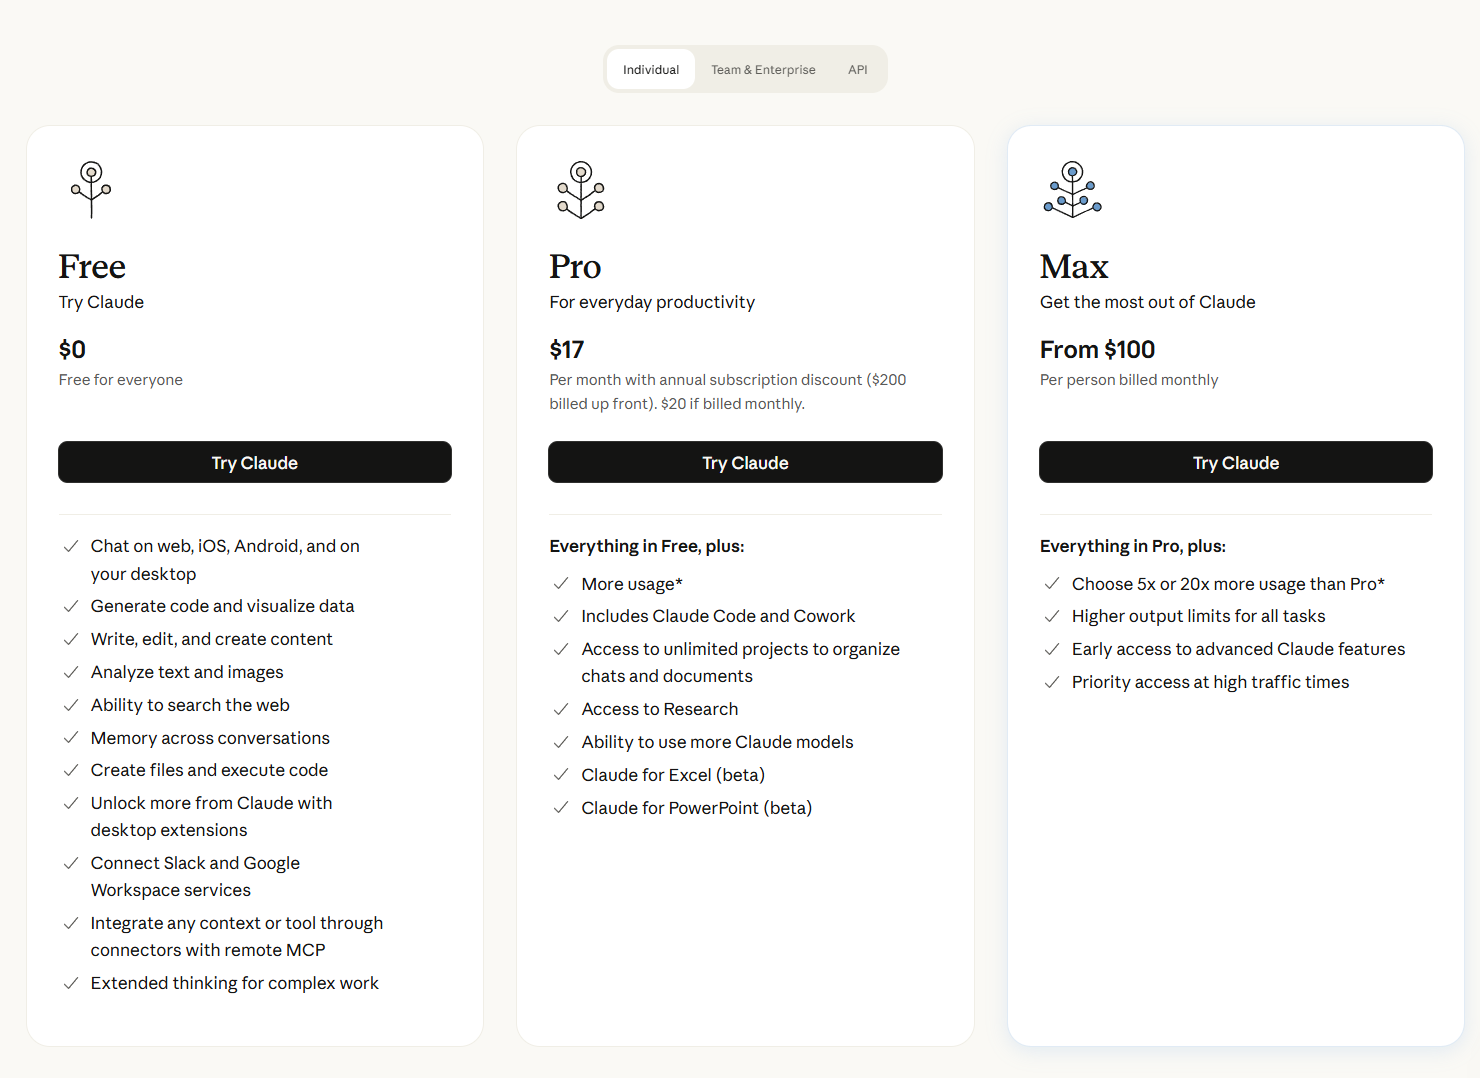Click checkmark beside Includes Claude Code and Cowork

[561, 616]
